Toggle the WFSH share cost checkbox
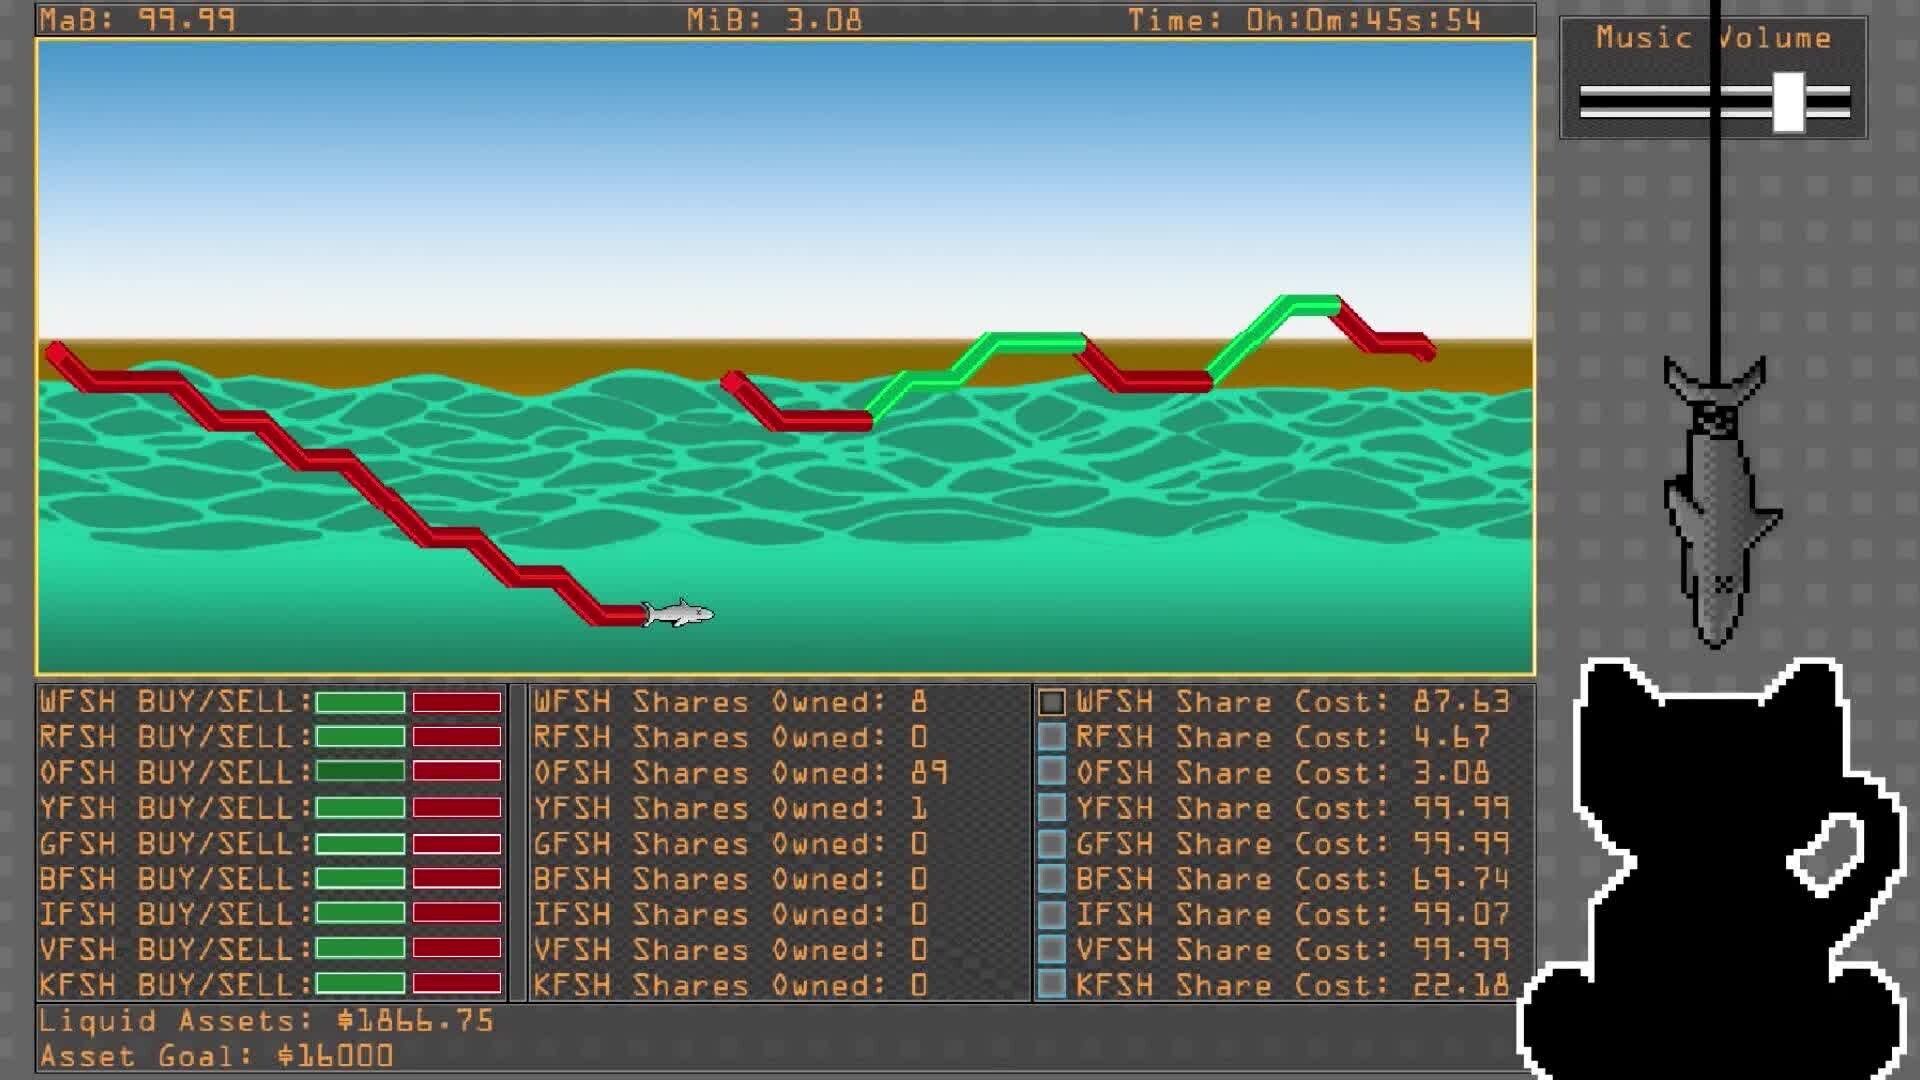1920x1080 pixels. 1051,702
